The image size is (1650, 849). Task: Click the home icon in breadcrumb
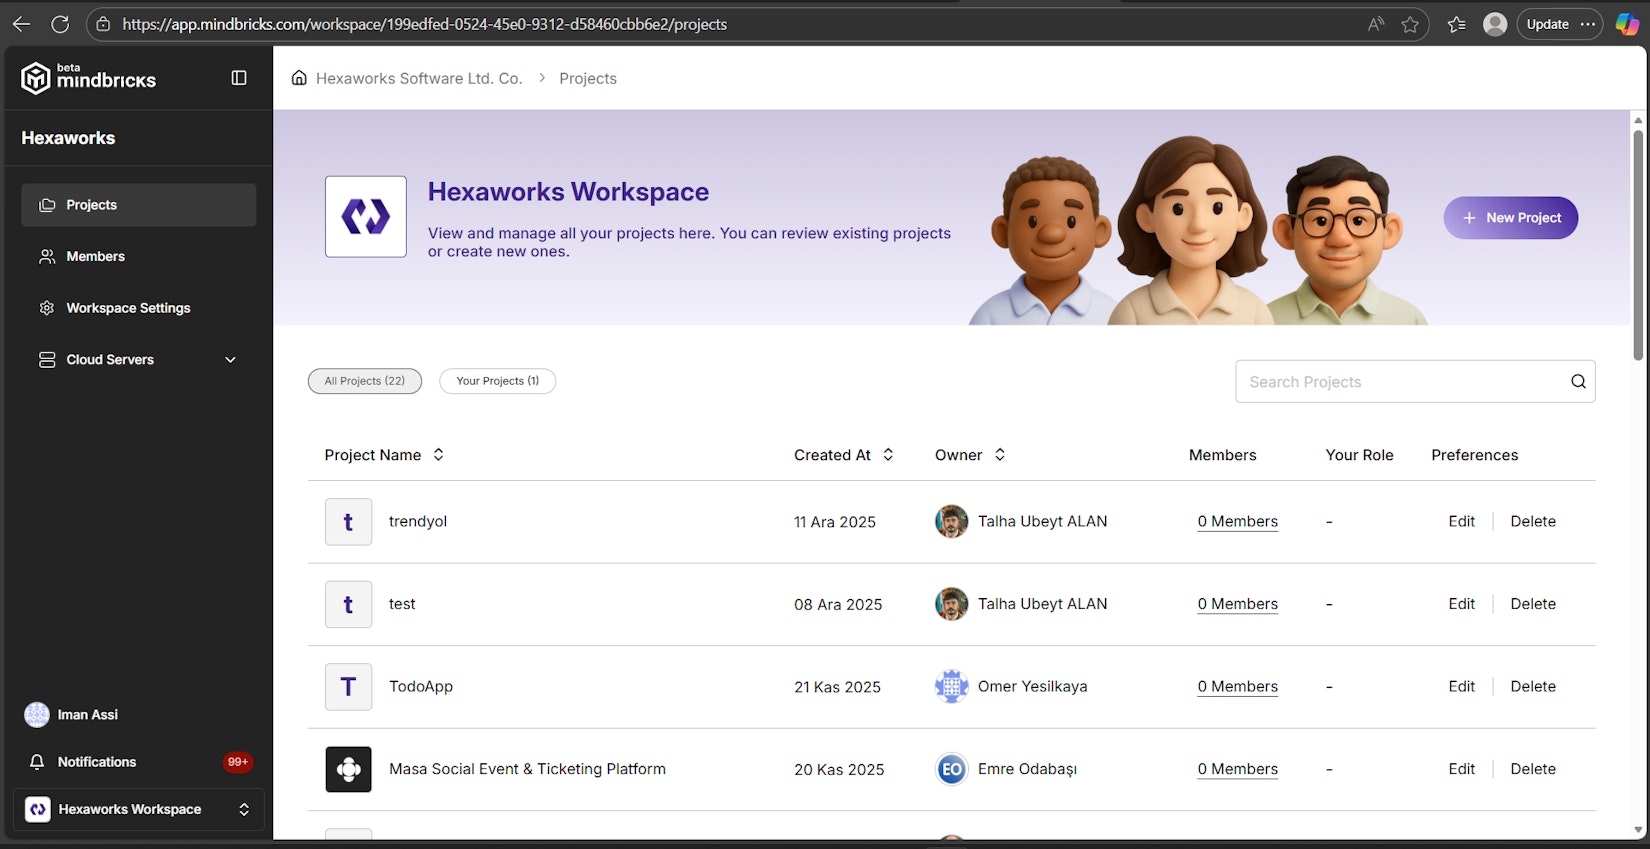[299, 78]
